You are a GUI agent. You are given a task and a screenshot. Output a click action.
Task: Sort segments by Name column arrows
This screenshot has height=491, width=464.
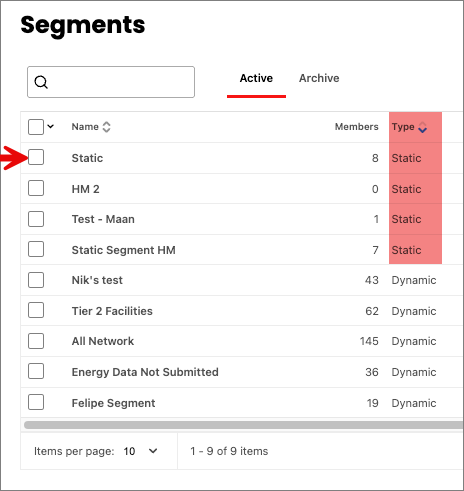pyautogui.click(x=106, y=127)
